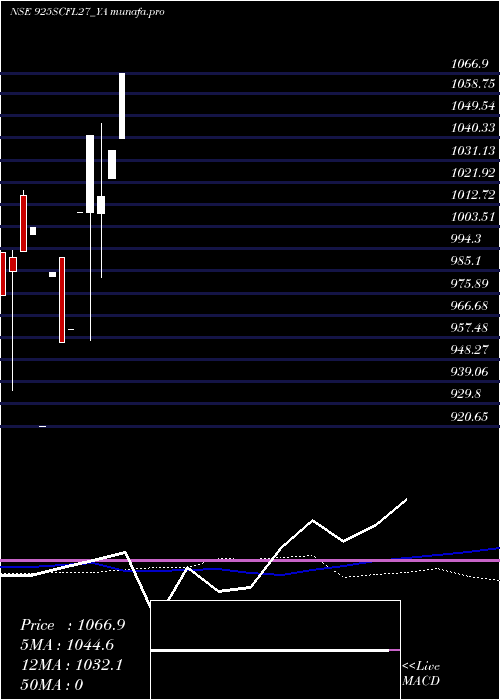Click the Price : 1066.9 readout
This screenshot has height=700, width=500.
pyautogui.click(x=73, y=625)
